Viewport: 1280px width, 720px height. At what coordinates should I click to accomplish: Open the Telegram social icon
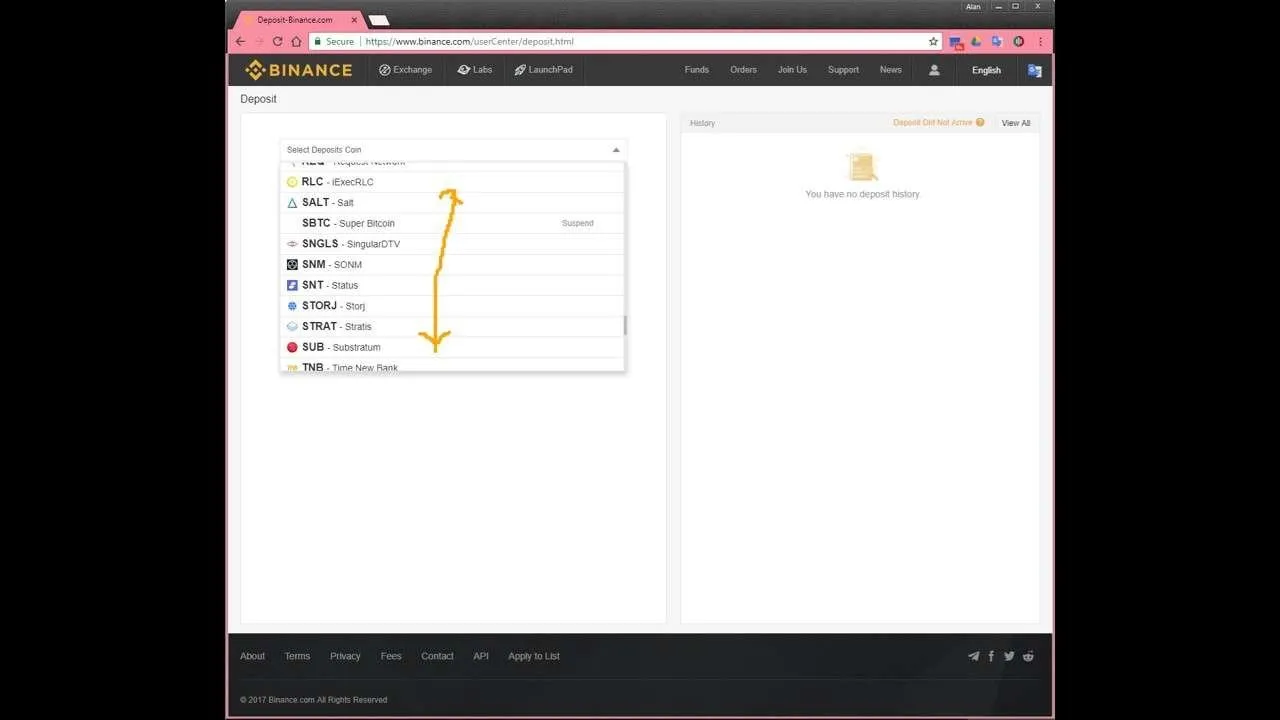coord(974,656)
